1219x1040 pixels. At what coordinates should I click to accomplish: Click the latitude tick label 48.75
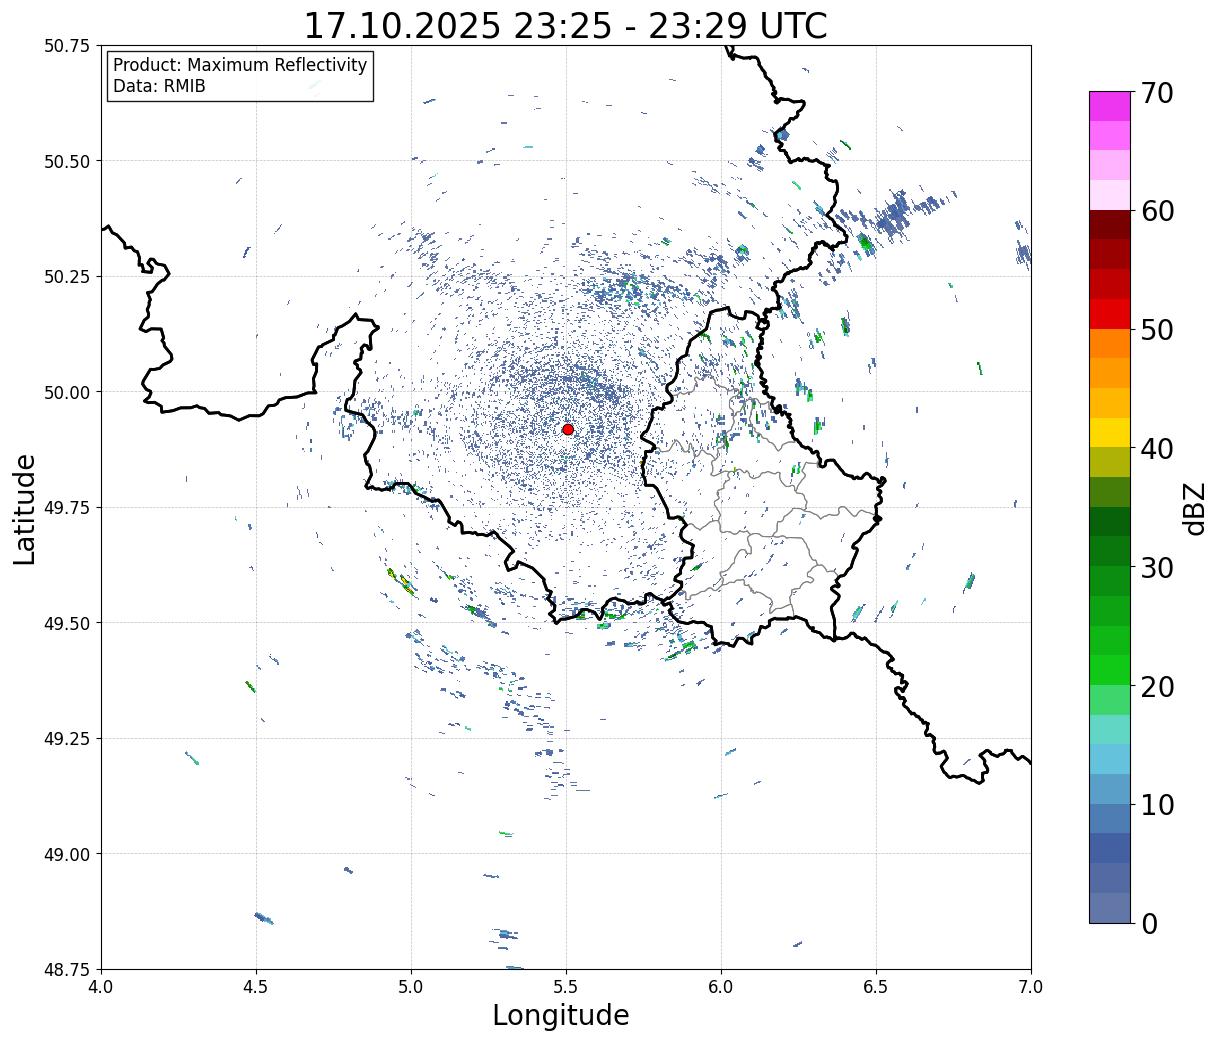click(x=67, y=969)
